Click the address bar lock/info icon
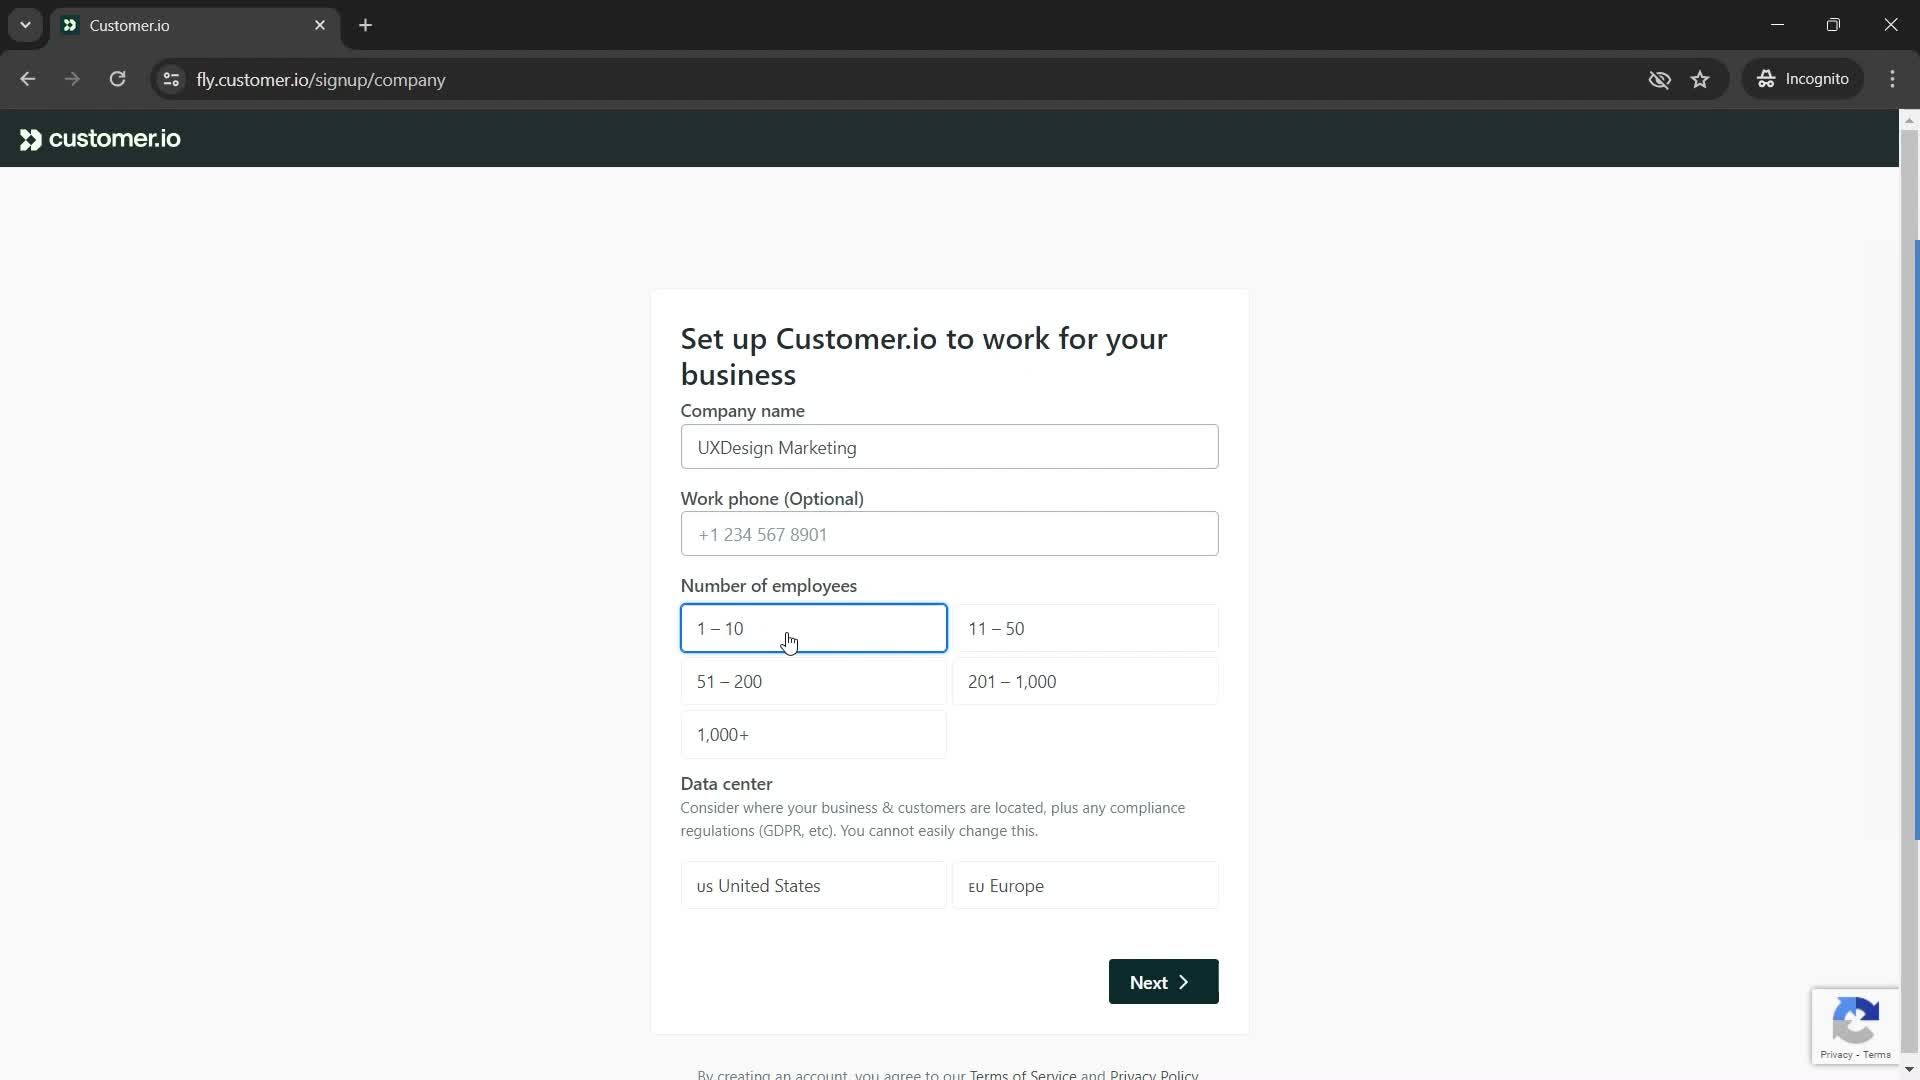Screen dimensions: 1920x1080 (171, 79)
